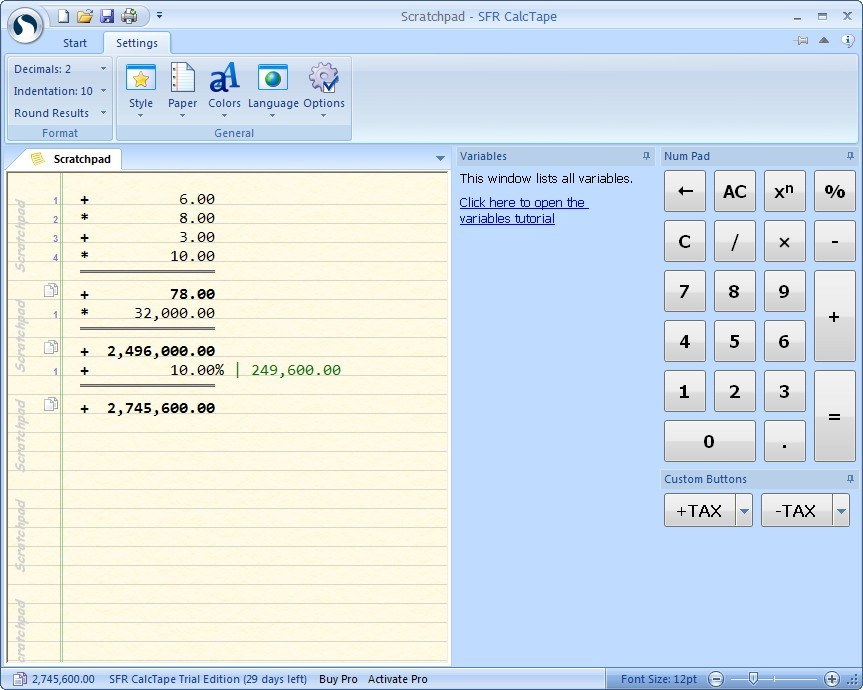Click Activate Pro in the status bar
The image size is (863, 690).
pos(397,679)
